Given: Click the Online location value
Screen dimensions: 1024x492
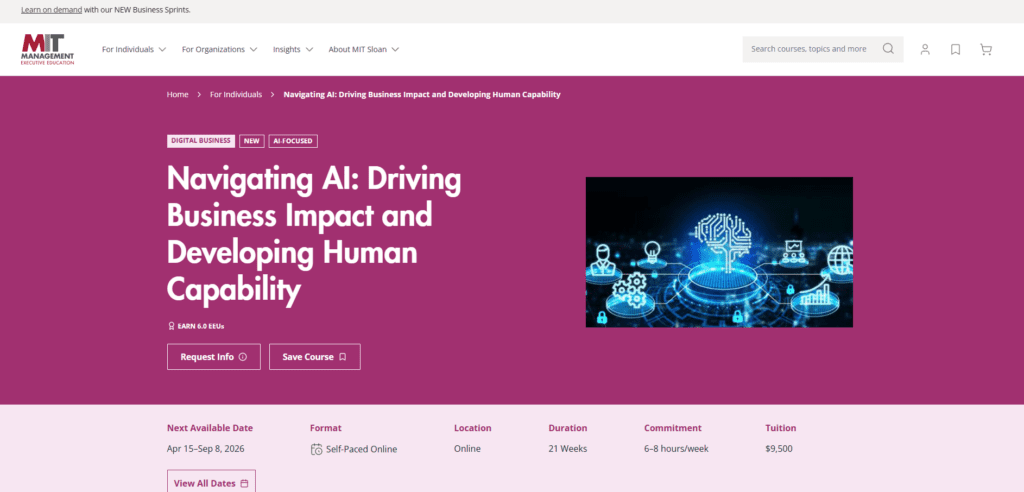Looking at the screenshot, I should (467, 449).
